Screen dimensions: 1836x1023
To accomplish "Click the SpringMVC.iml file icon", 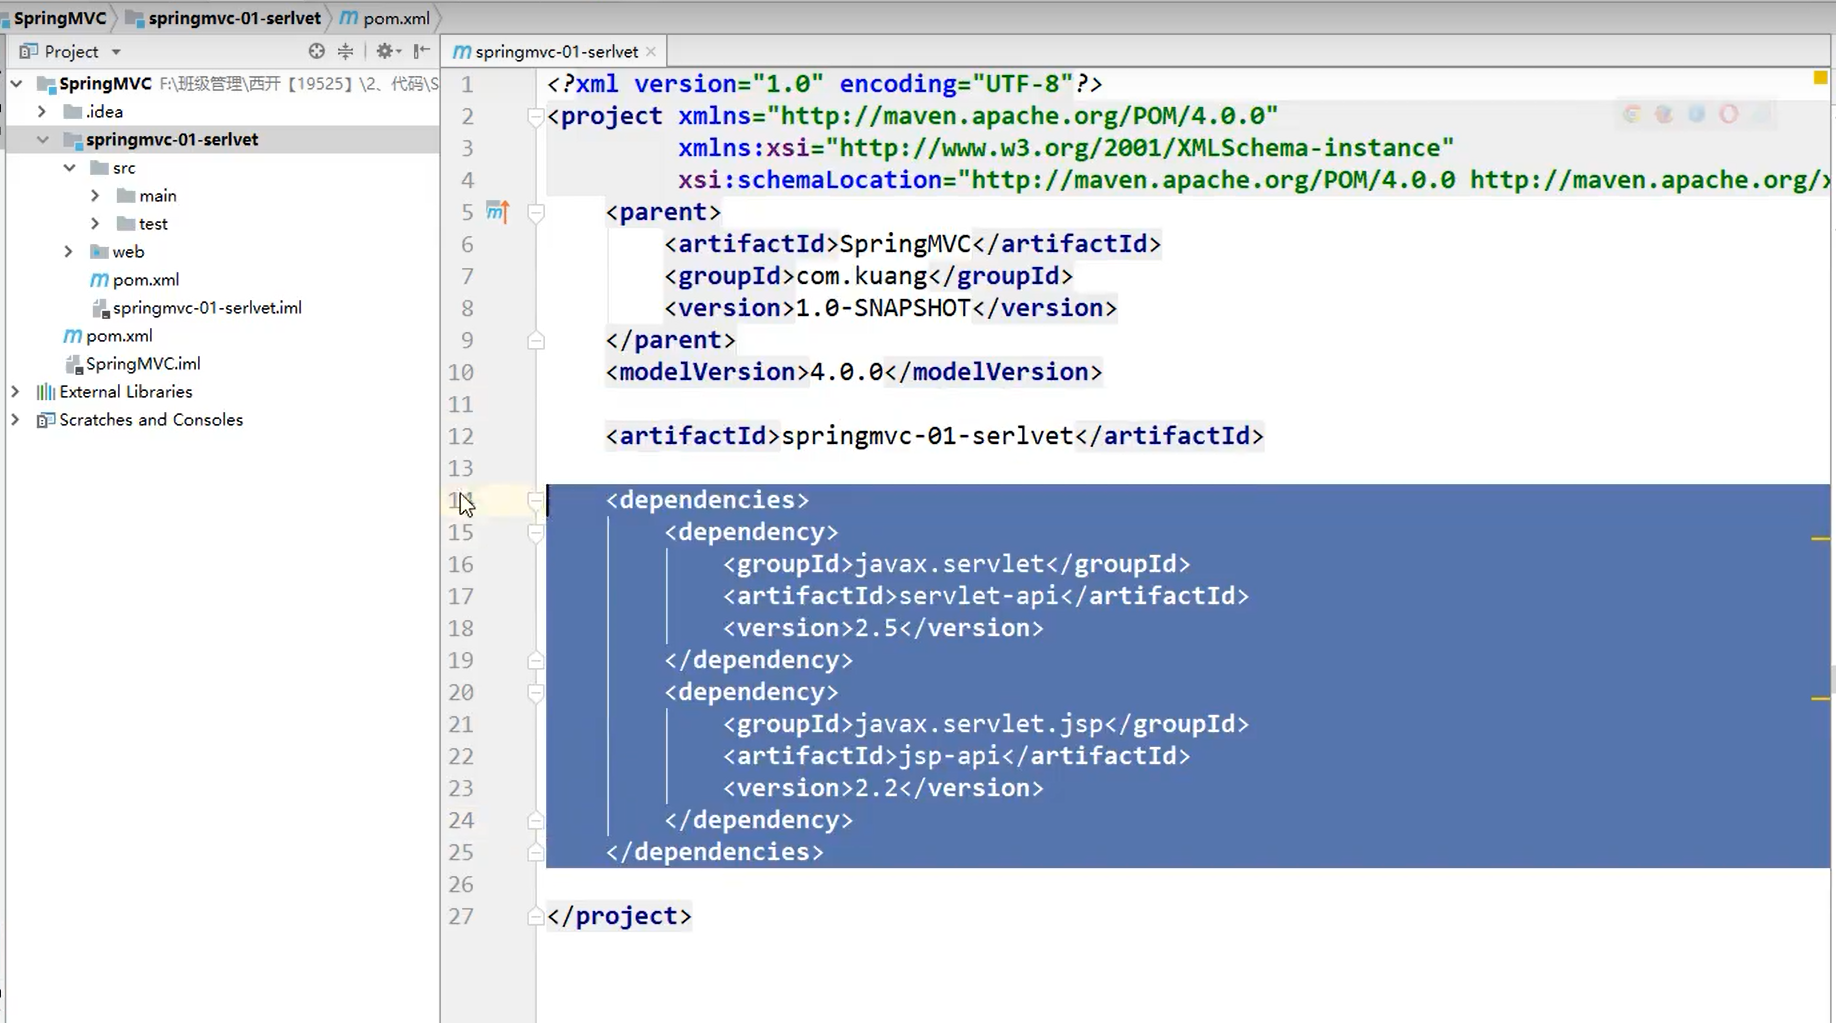I will pyautogui.click(x=73, y=364).
